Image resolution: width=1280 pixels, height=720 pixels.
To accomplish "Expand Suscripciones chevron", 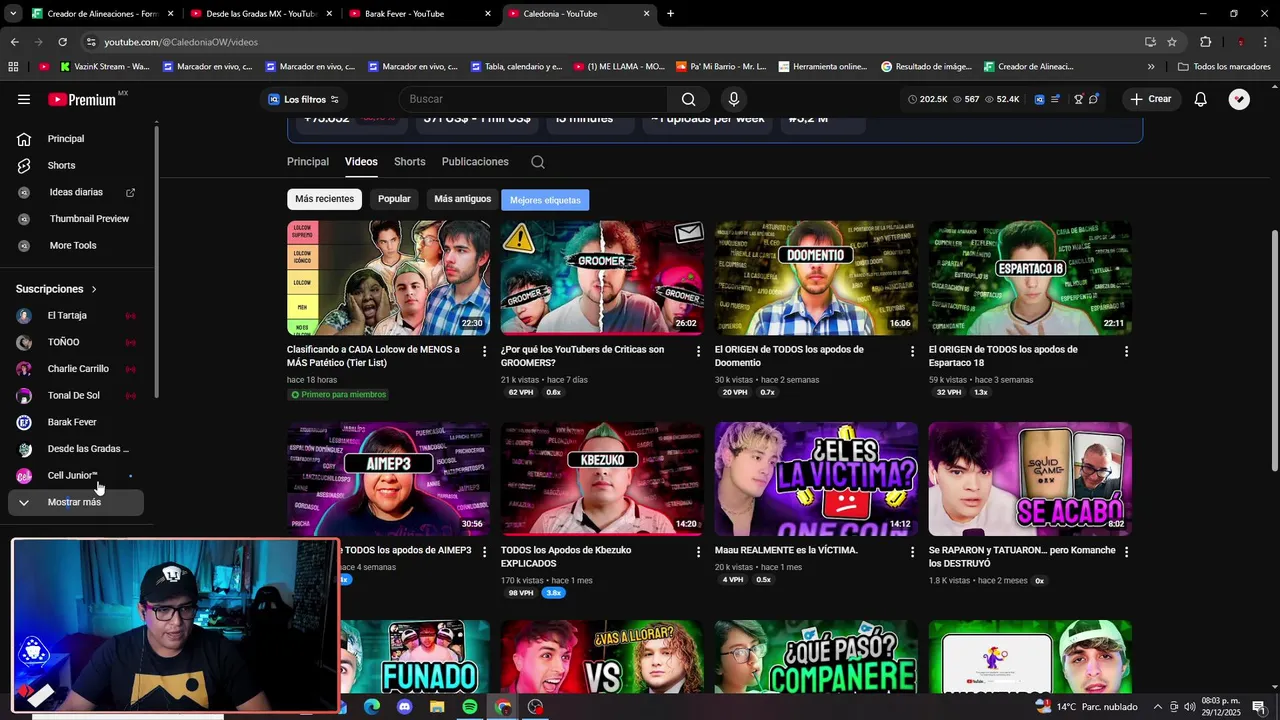I will [x=94, y=289].
